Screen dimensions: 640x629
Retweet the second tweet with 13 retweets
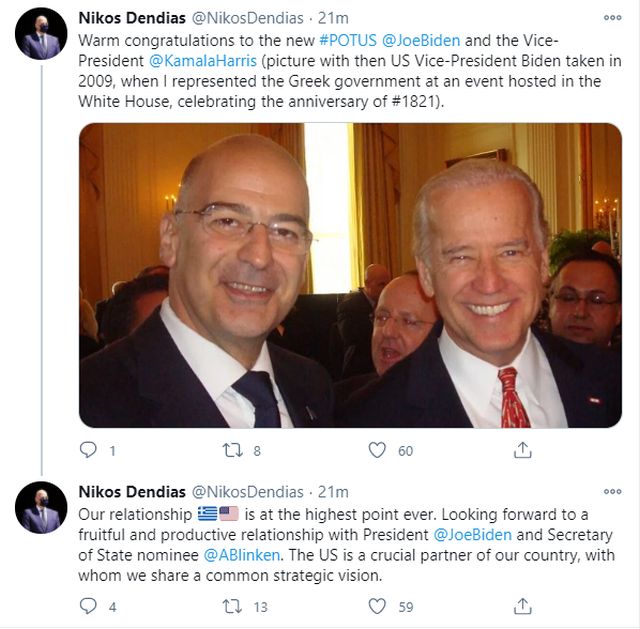(x=233, y=606)
